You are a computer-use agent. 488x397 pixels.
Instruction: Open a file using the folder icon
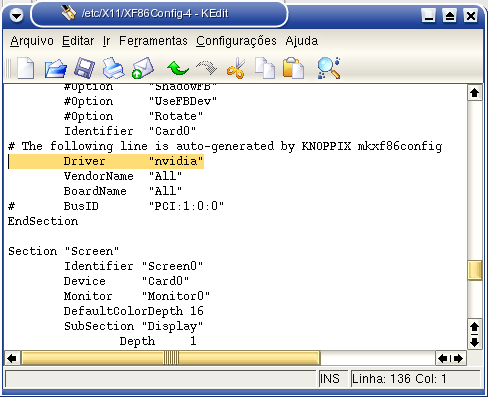pos(55,68)
